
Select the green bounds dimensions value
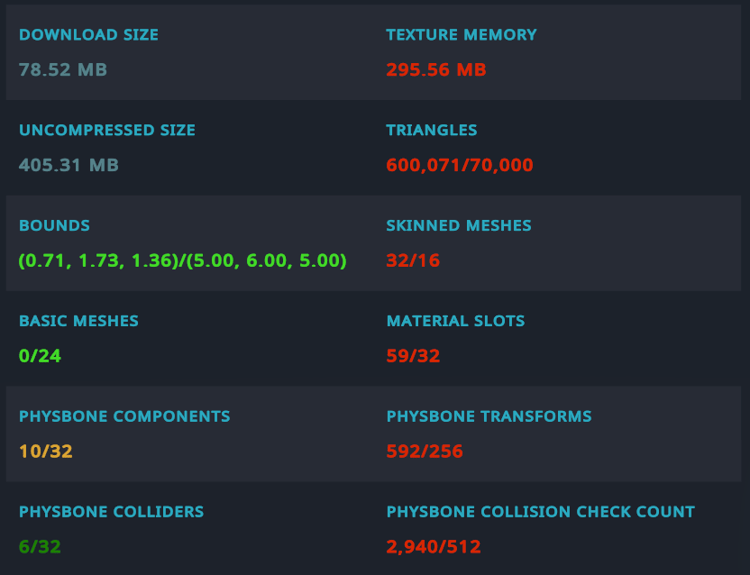(183, 261)
